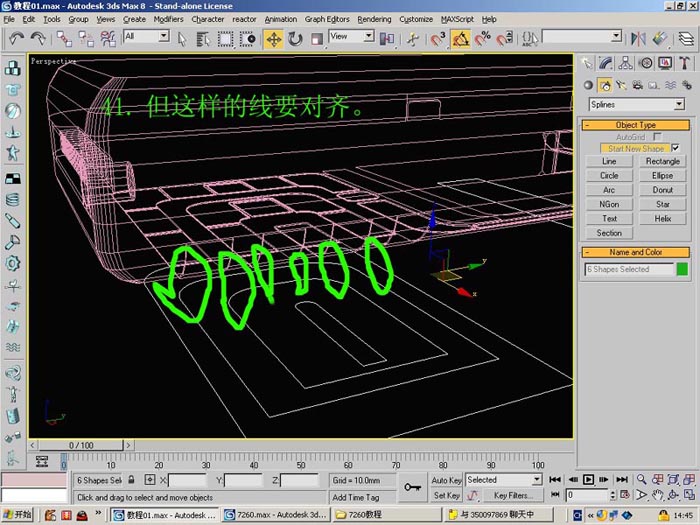Toggle the selection lock icon
This screenshot has height=525, width=700.
pyautogui.click(x=131, y=480)
